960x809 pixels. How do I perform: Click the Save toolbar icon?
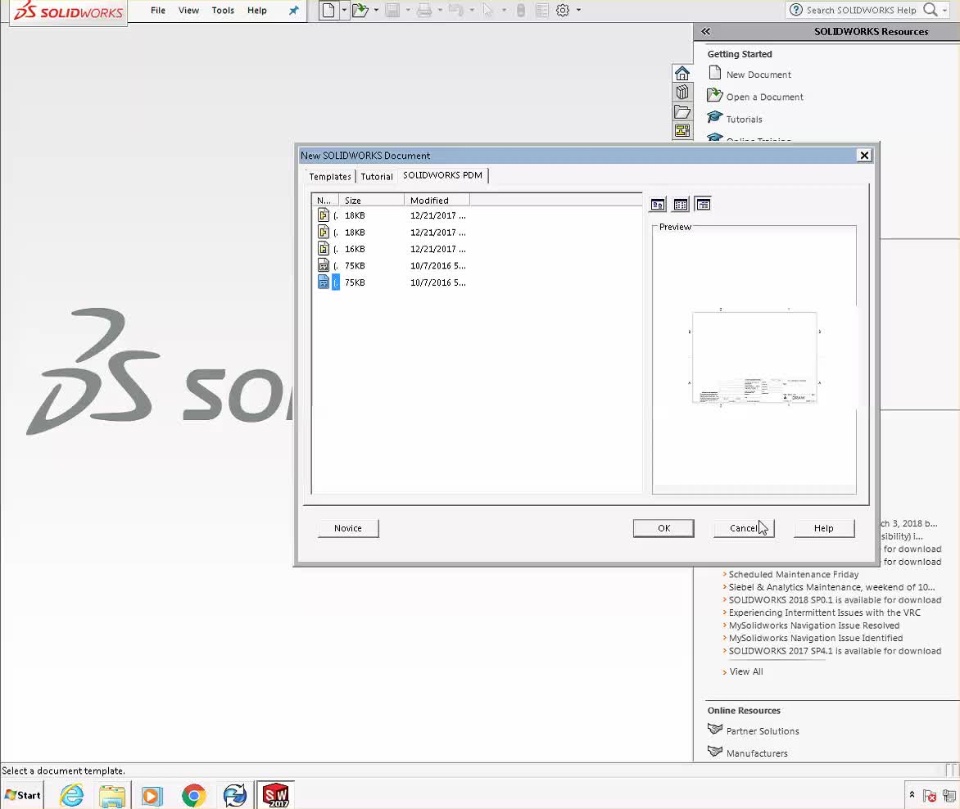(x=392, y=10)
